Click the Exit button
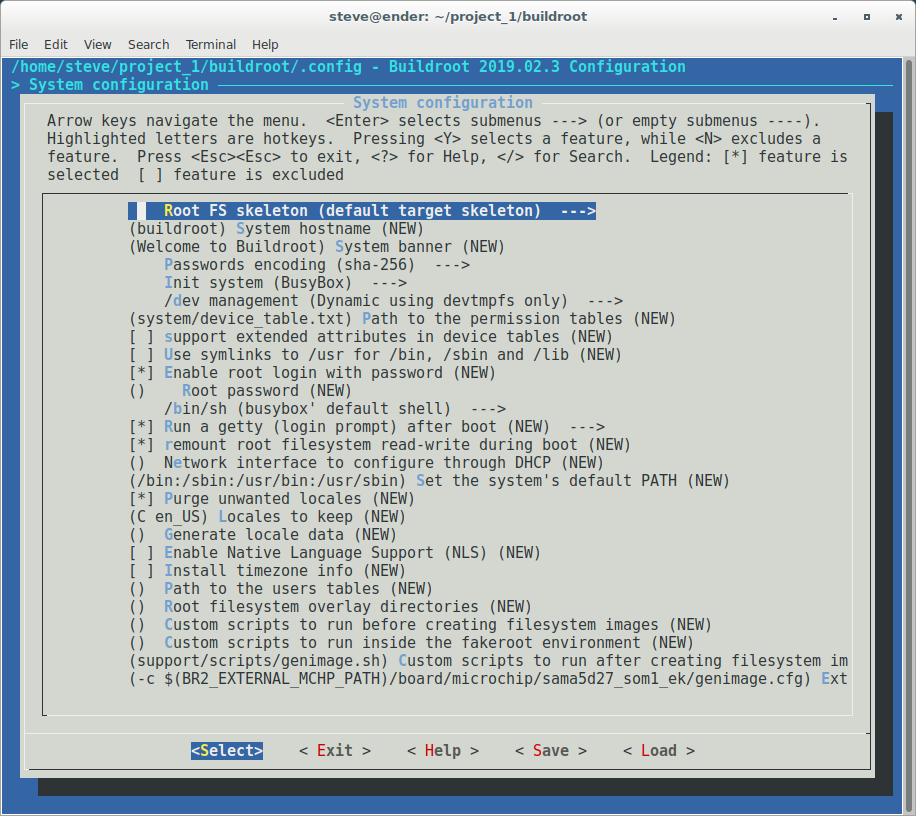Image resolution: width=916 pixels, height=816 pixels. click(x=335, y=751)
